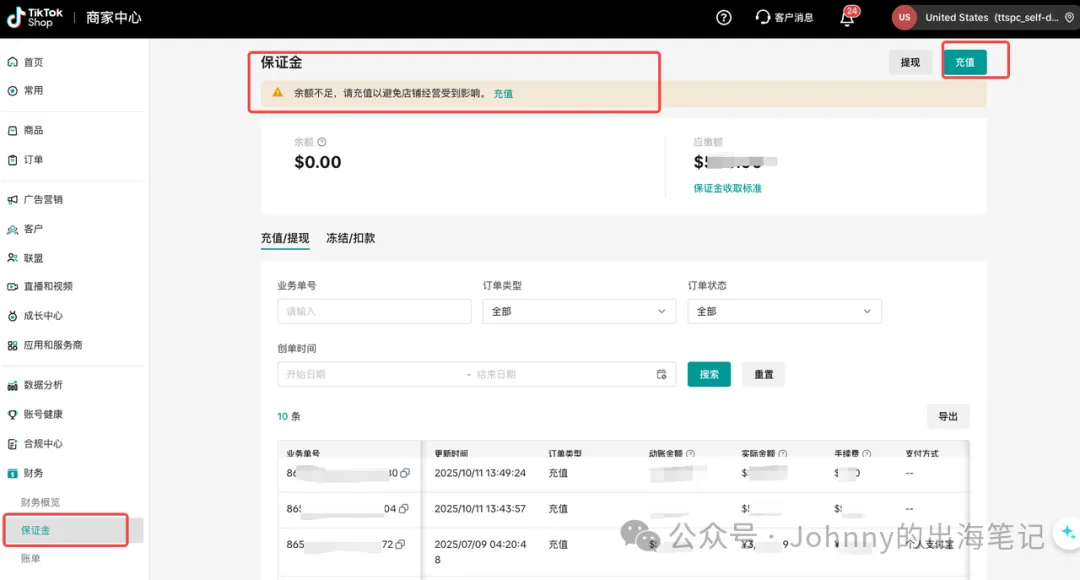Copy the first business order number

(x=404, y=473)
